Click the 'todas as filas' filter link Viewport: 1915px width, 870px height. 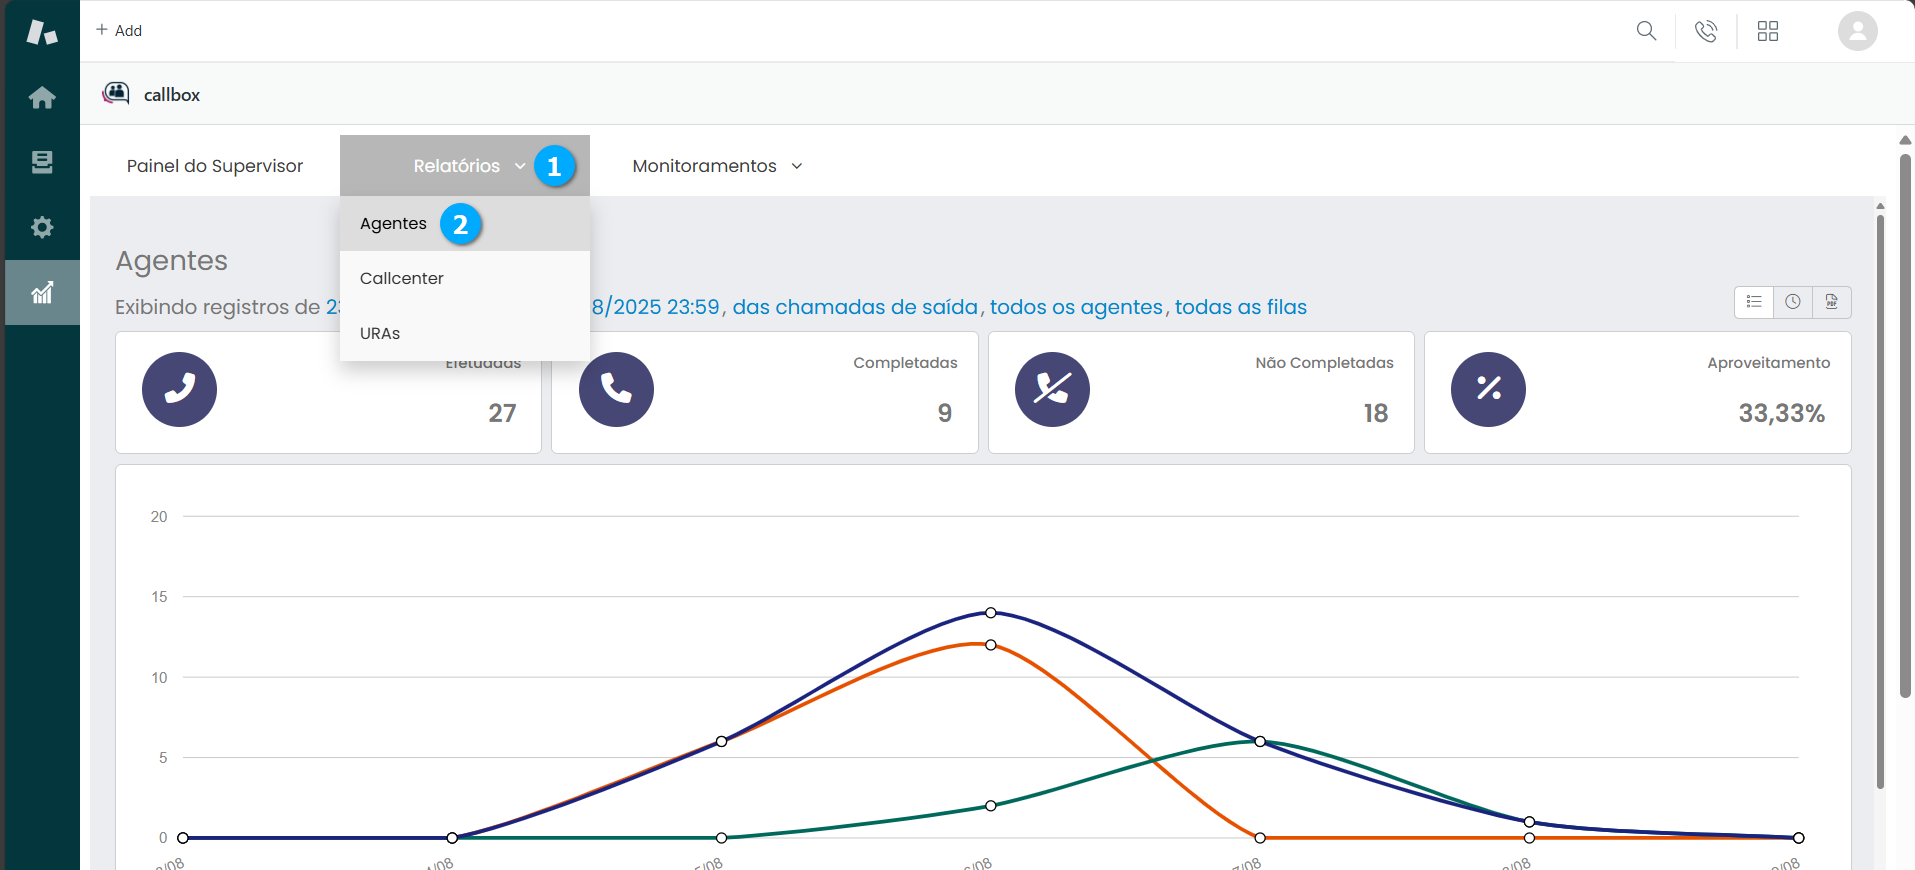pyautogui.click(x=1240, y=307)
